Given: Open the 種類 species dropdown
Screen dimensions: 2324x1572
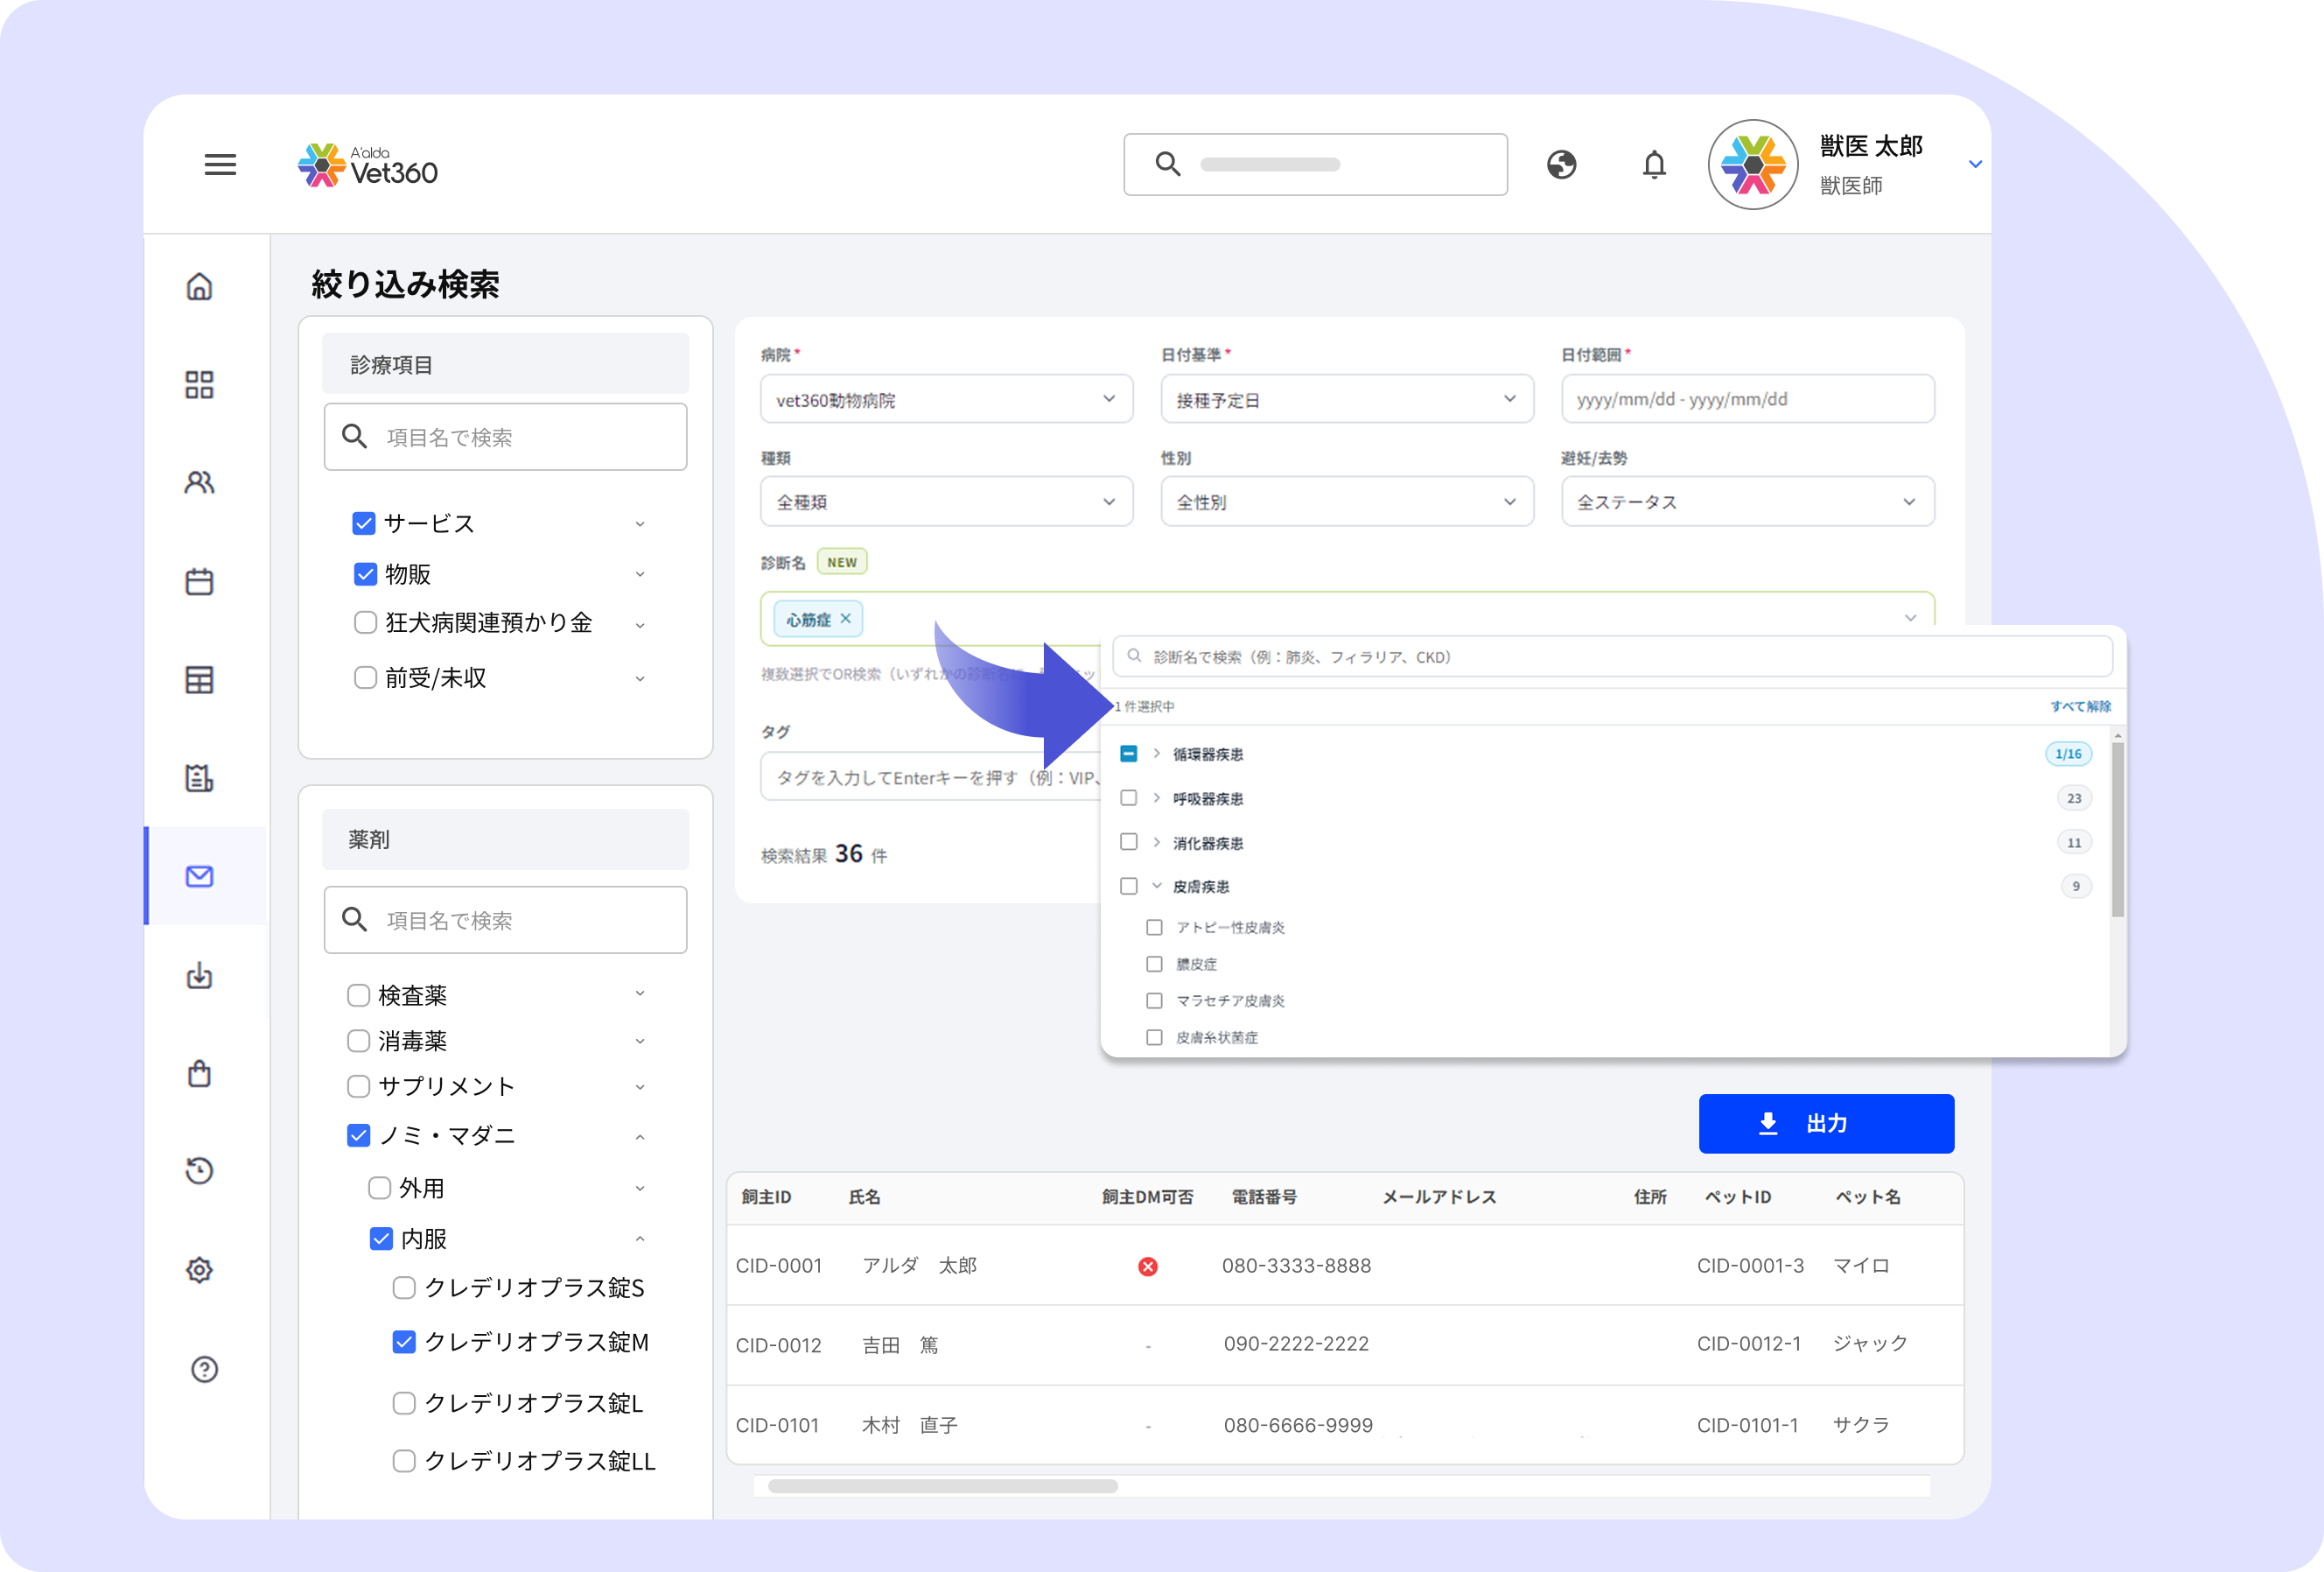Looking at the screenshot, I should coord(946,502).
